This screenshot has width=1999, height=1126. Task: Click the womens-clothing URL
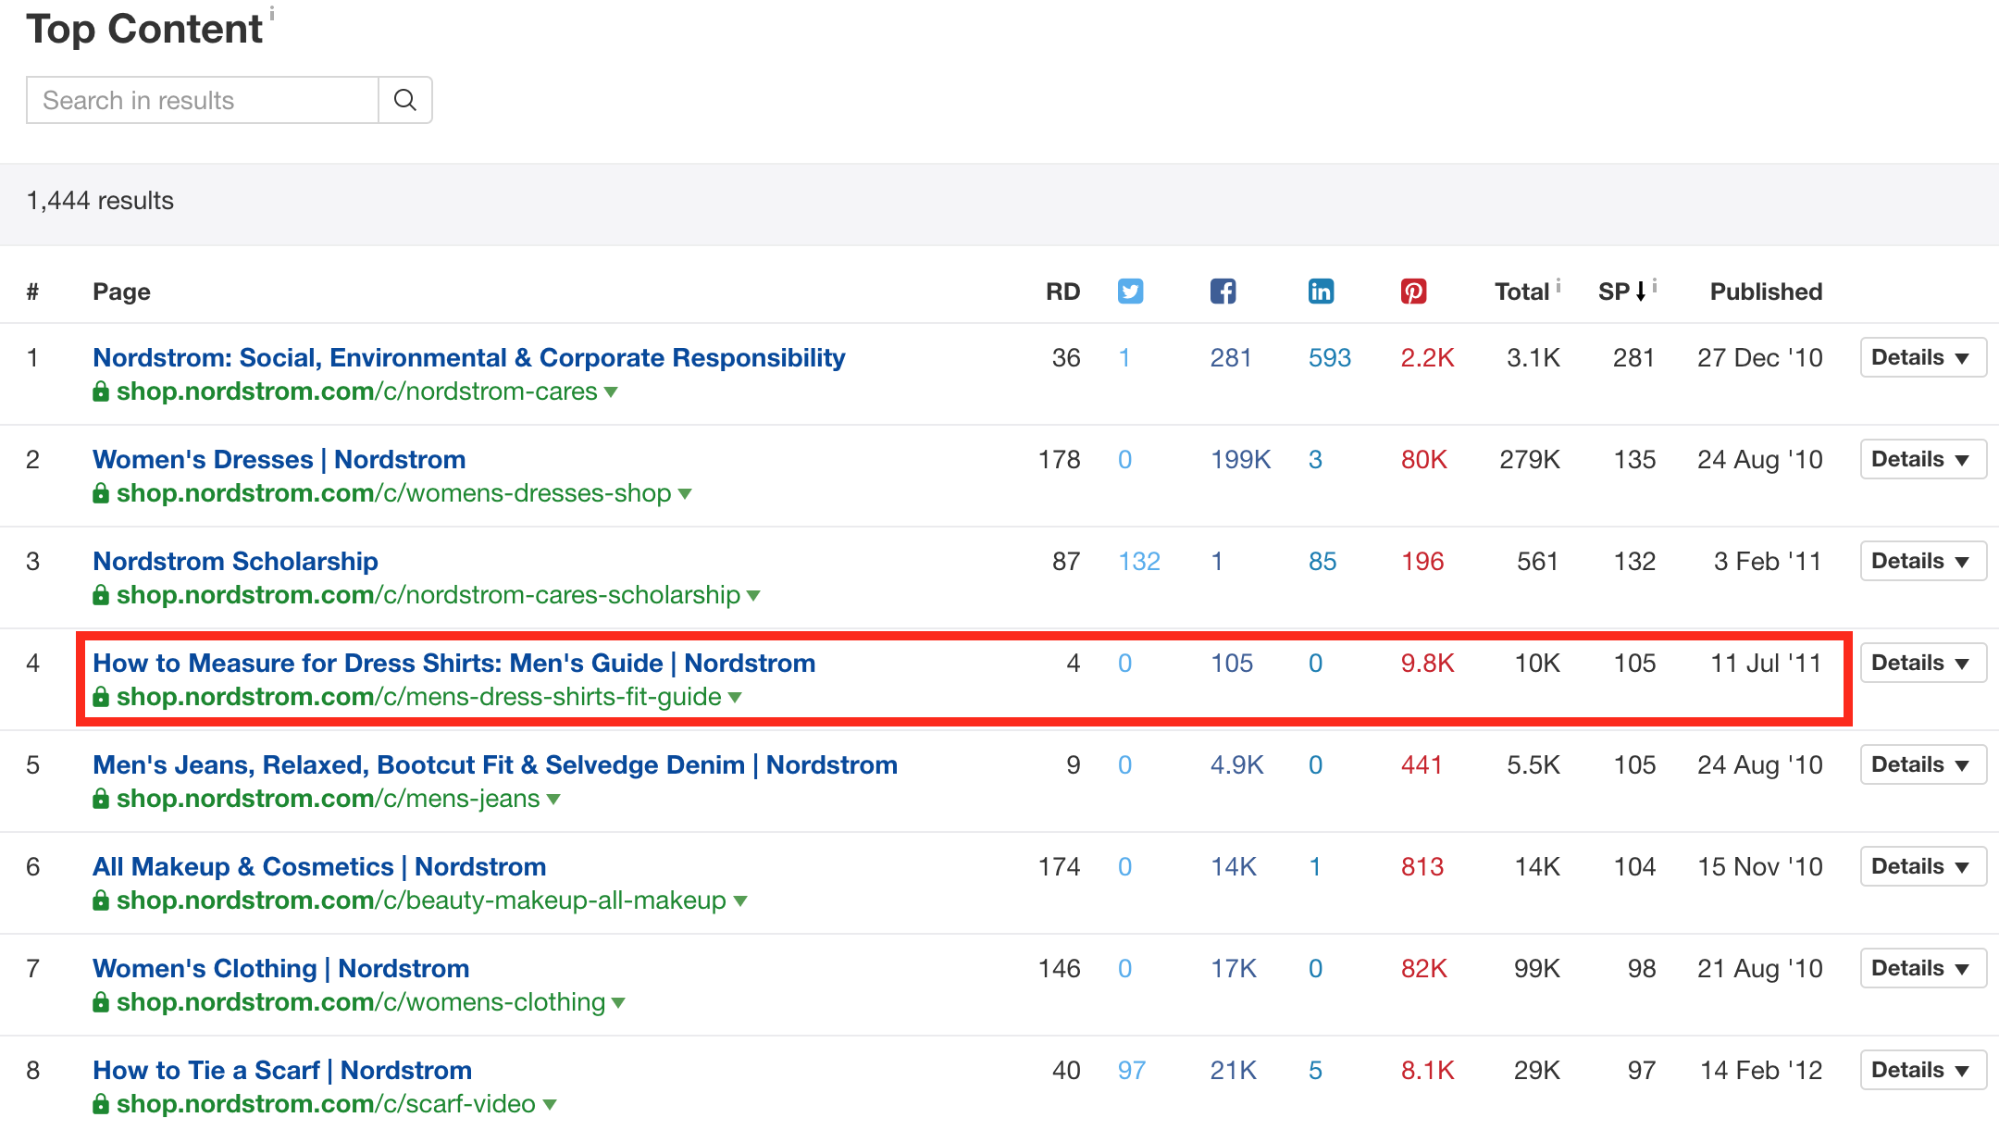[x=361, y=1002]
